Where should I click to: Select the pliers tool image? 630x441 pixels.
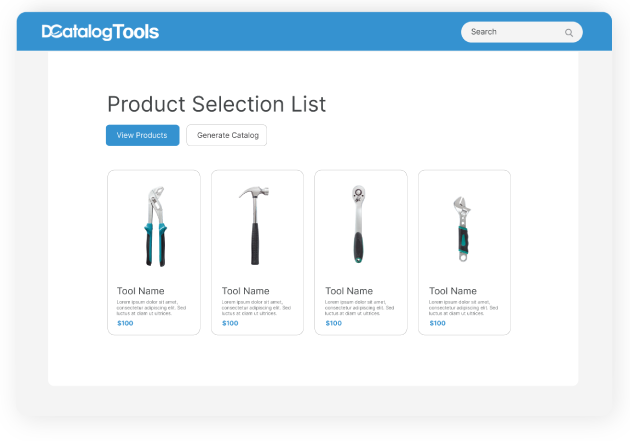tap(153, 226)
